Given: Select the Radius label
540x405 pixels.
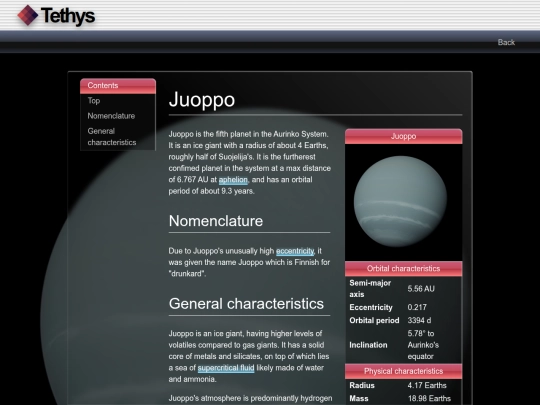Looking at the screenshot, I should tap(362, 385).
